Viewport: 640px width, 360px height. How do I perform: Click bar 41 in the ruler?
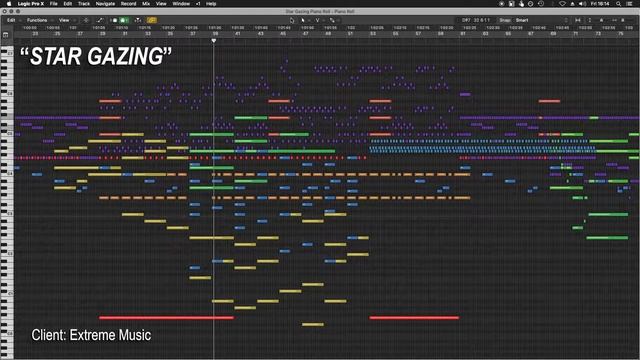pyautogui.click(x=238, y=34)
